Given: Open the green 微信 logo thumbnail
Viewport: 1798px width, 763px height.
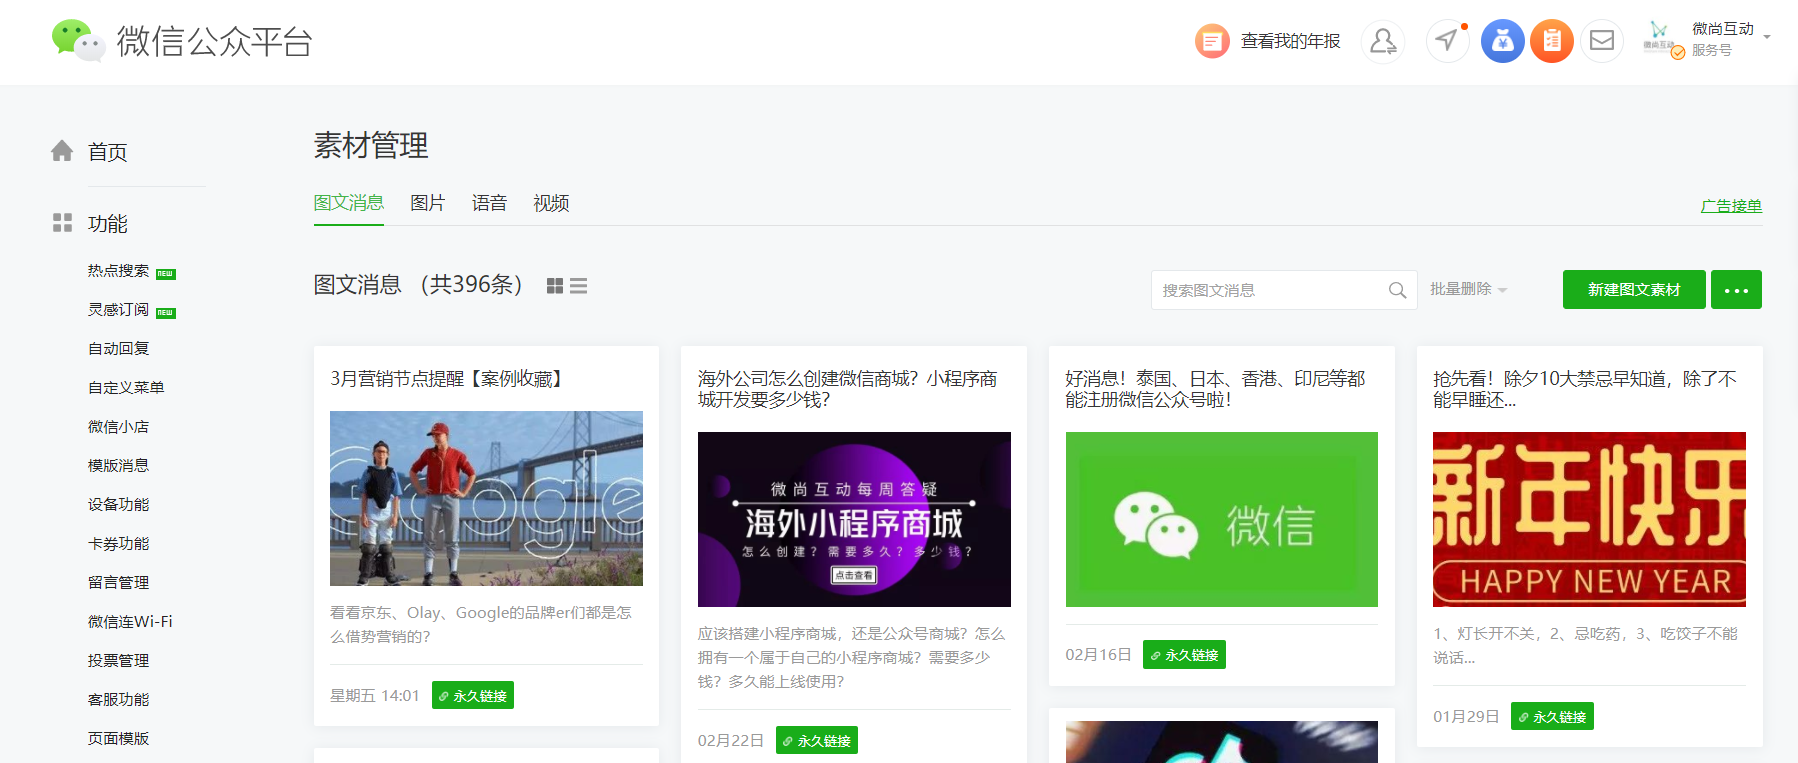Looking at the screenshot, I should coord(1222,519).
